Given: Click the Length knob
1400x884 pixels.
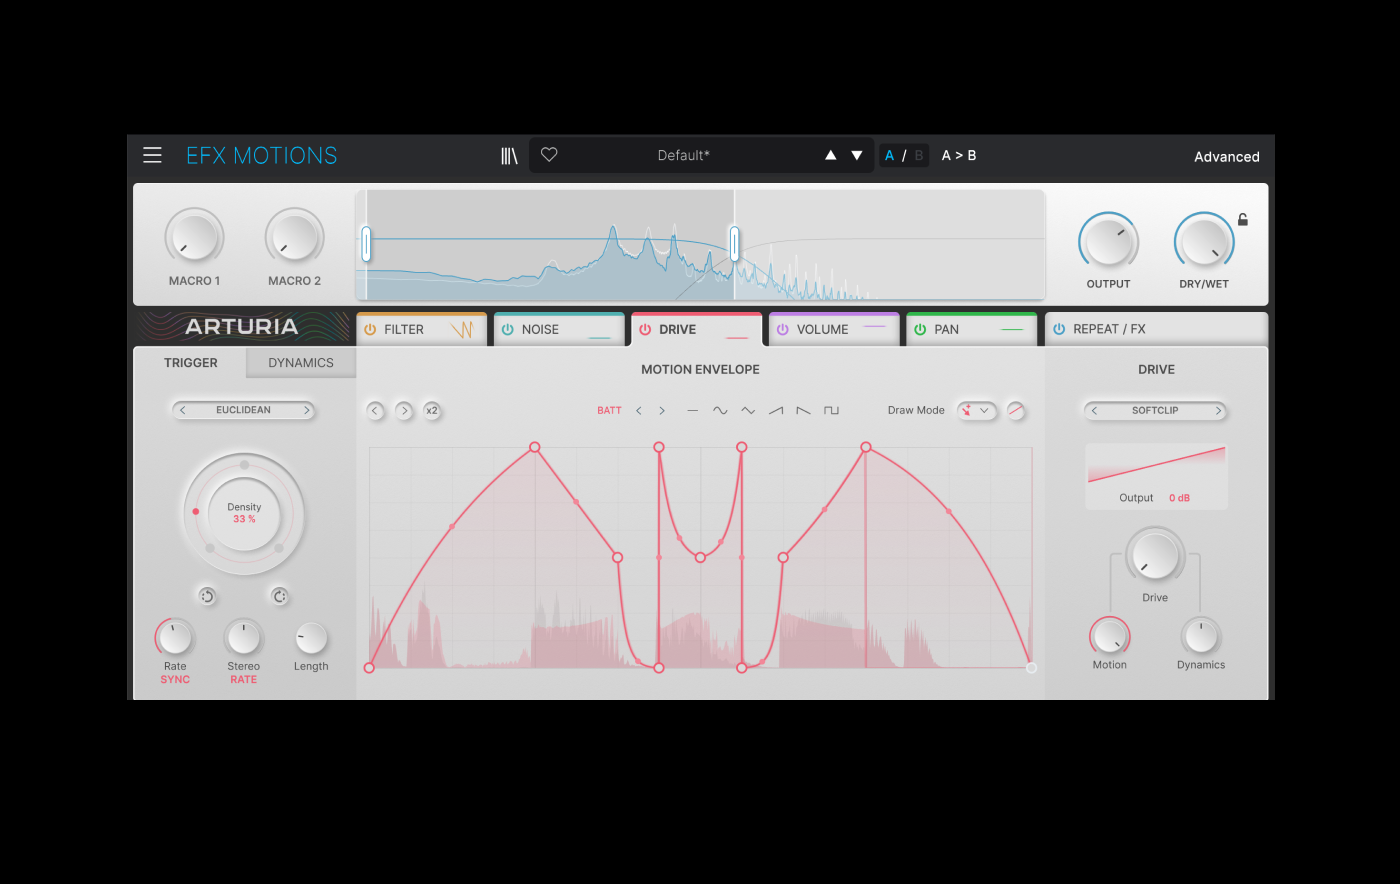Looking at the screenshot, I should (x=311, y=638).
